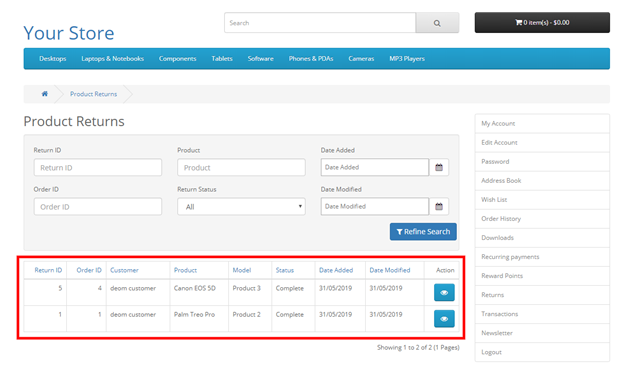This screenshot has height=366, width=628.
Task: Click the Refine Search button
Action: (x=423, y=232)
